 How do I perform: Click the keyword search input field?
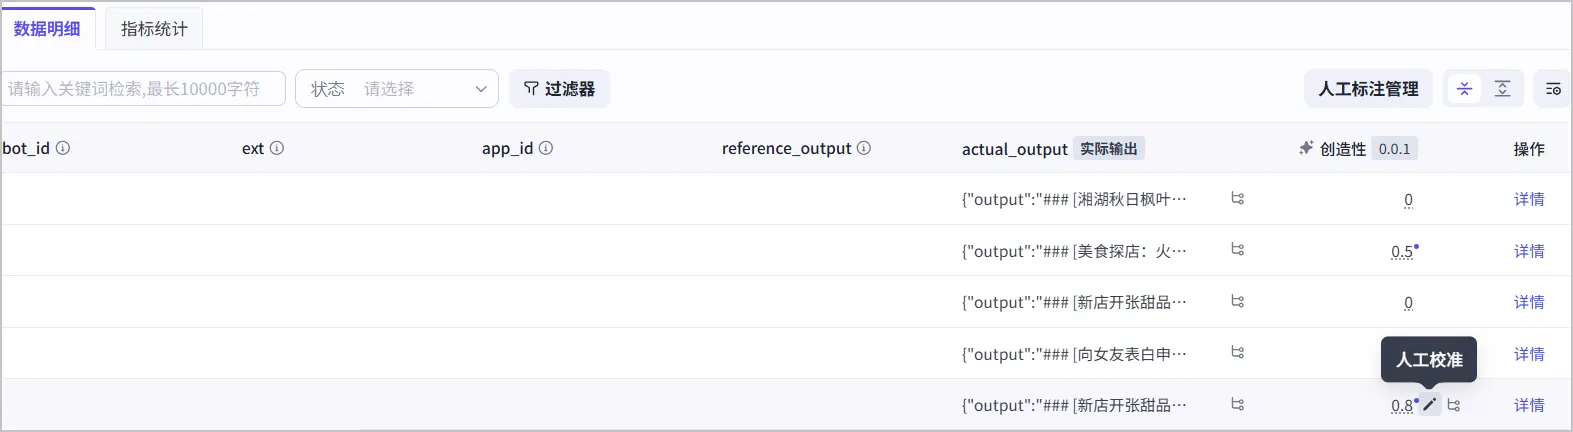(x=143, y=89)
